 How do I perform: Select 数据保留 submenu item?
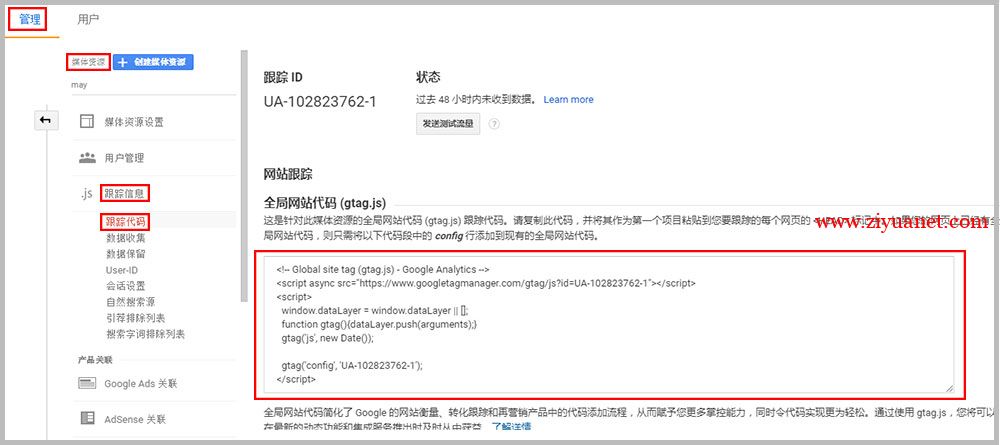click(126, 254)
